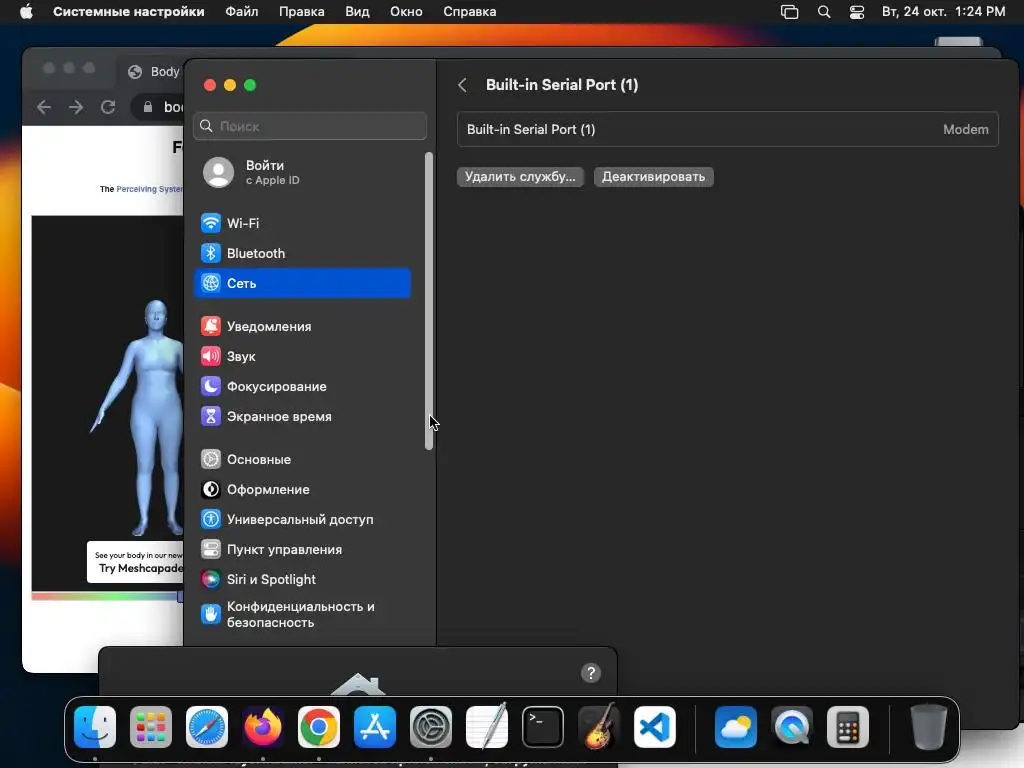Click the date and time in menu bar
This screenshot has width=1024, height=768.
point(943,12)
